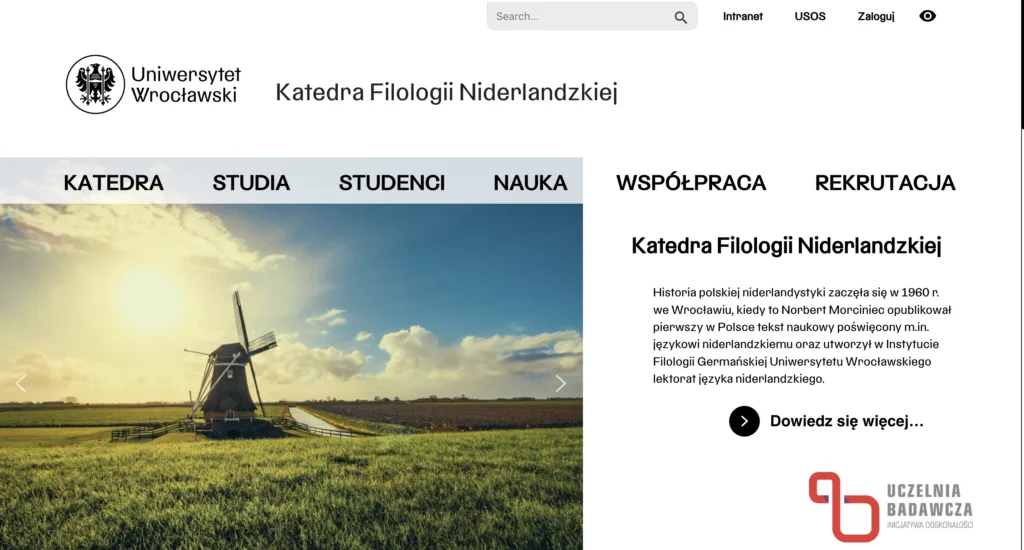This screenshot has width=1024, height=550.
Task: Expand the STUDIA menu
Action: [251, 183]
